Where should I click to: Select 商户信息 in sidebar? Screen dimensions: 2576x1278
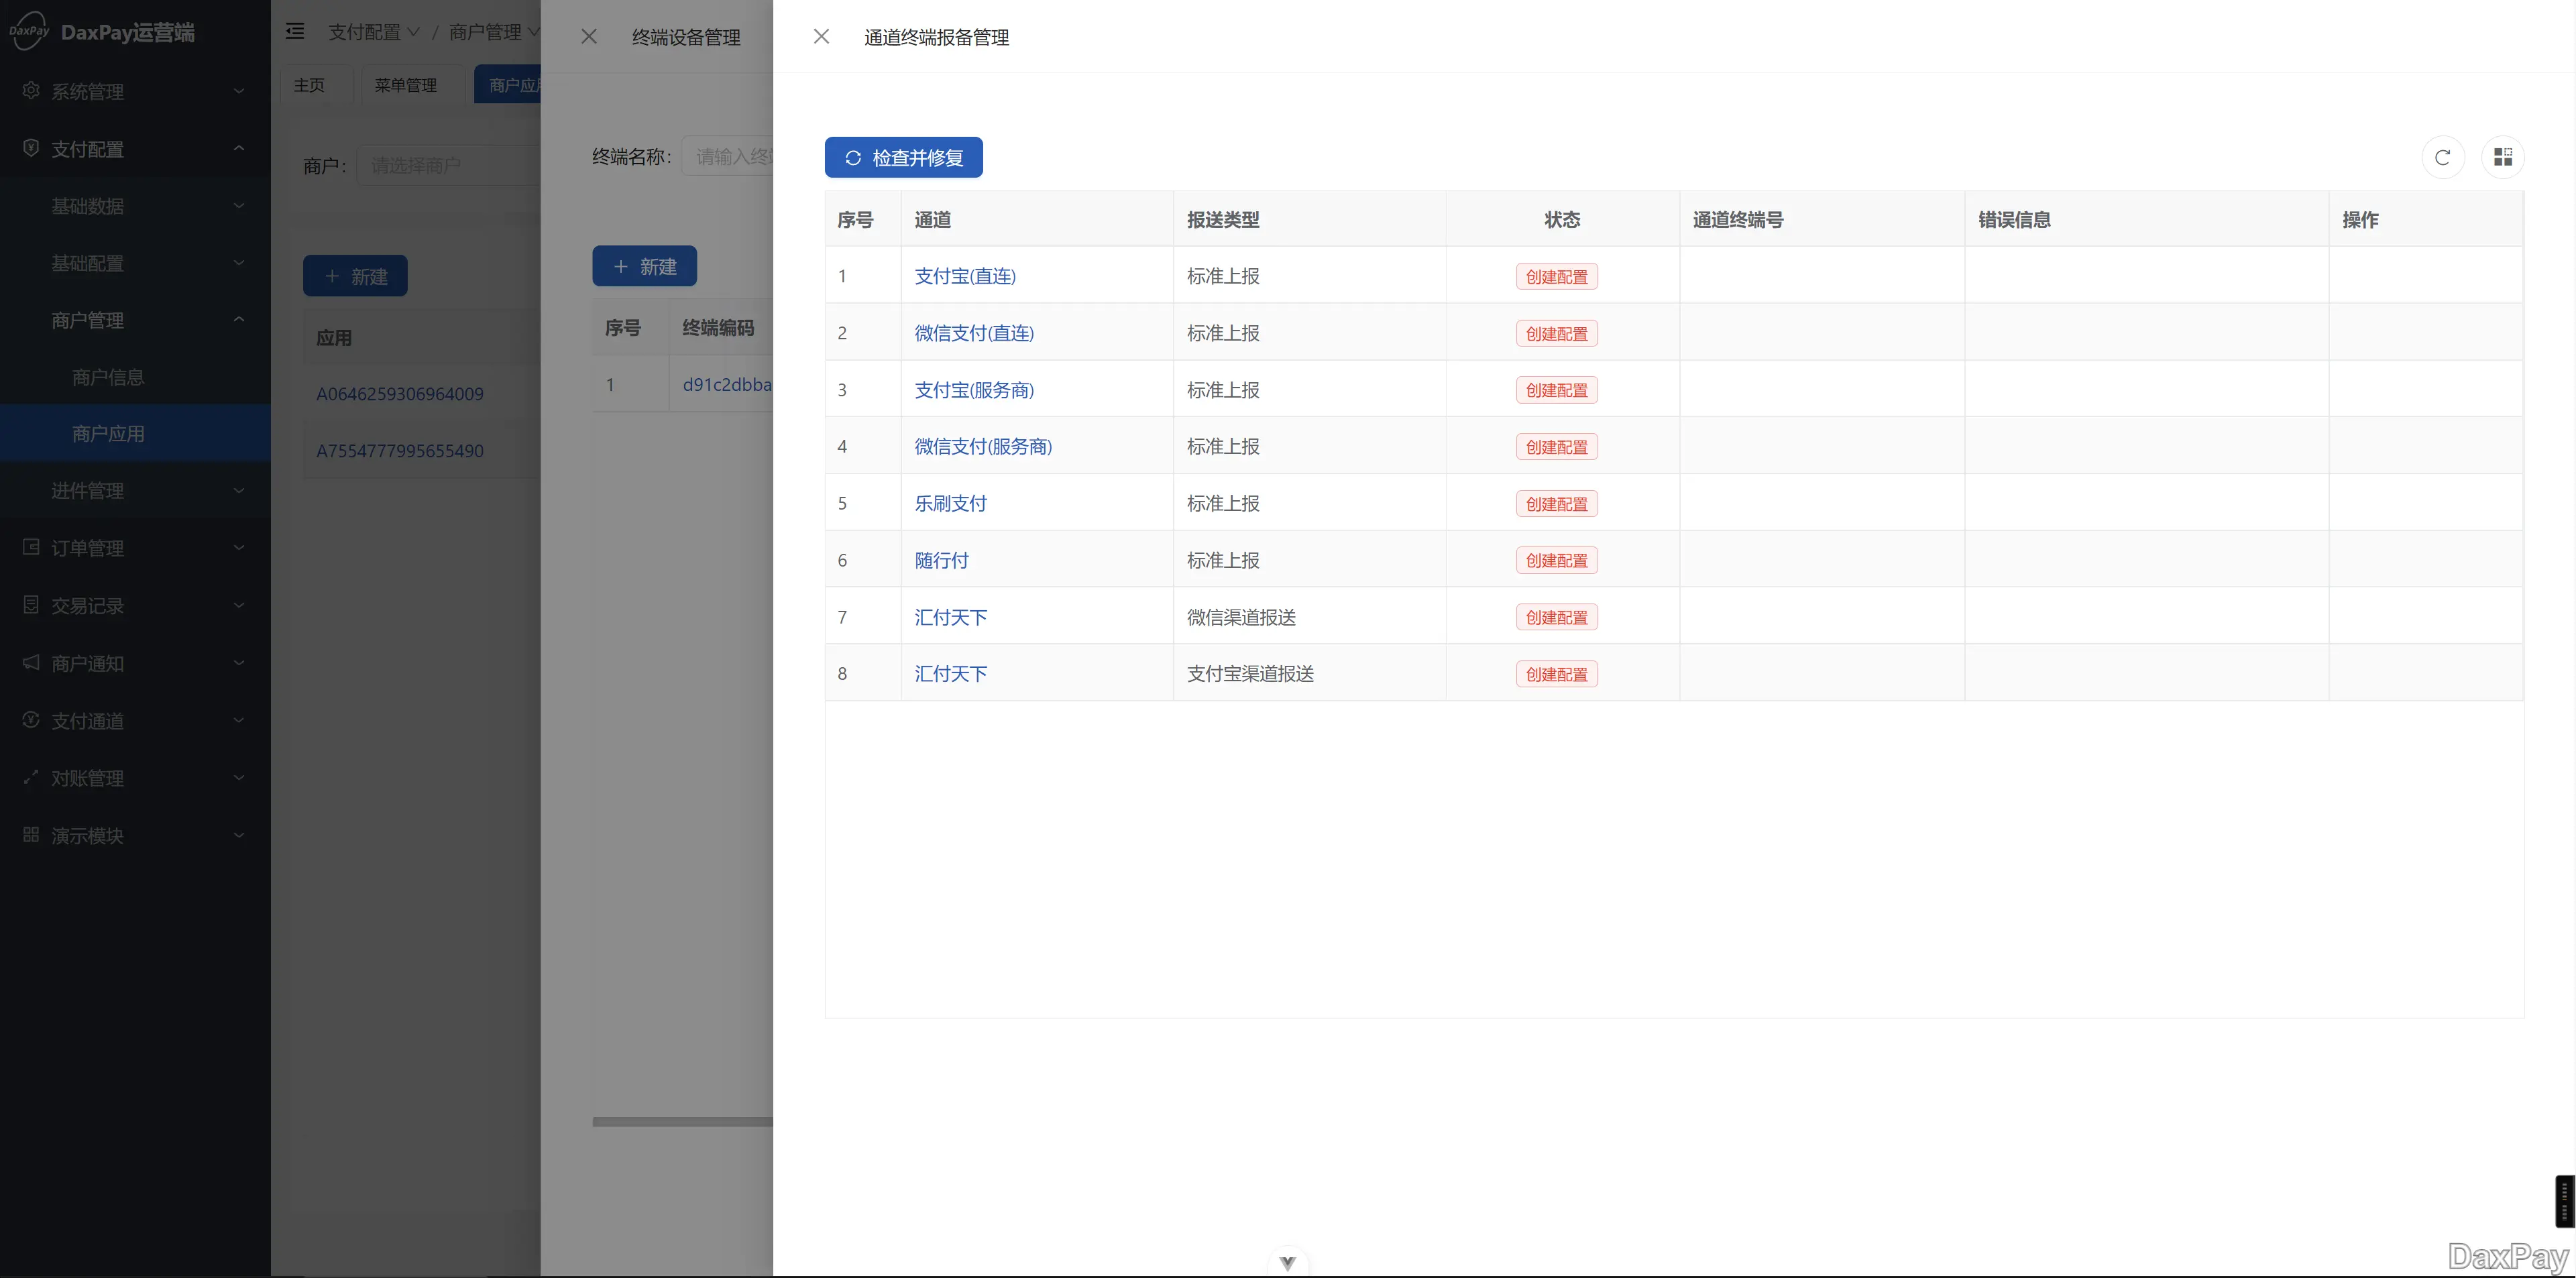pyautogui.click(x=108, y=377)
